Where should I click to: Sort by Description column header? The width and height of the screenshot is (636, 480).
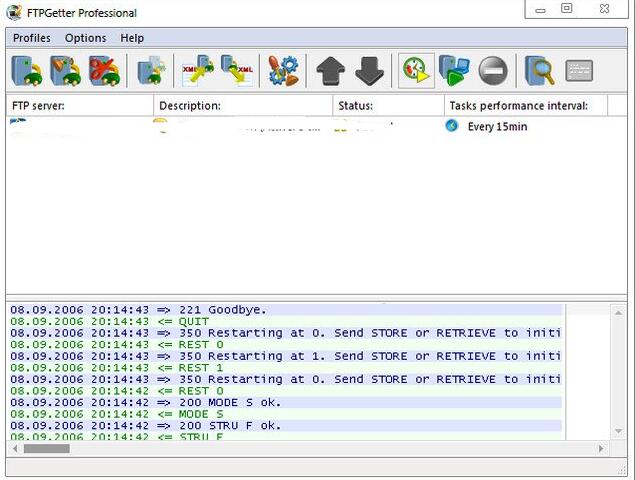click(x=243, y=106)
